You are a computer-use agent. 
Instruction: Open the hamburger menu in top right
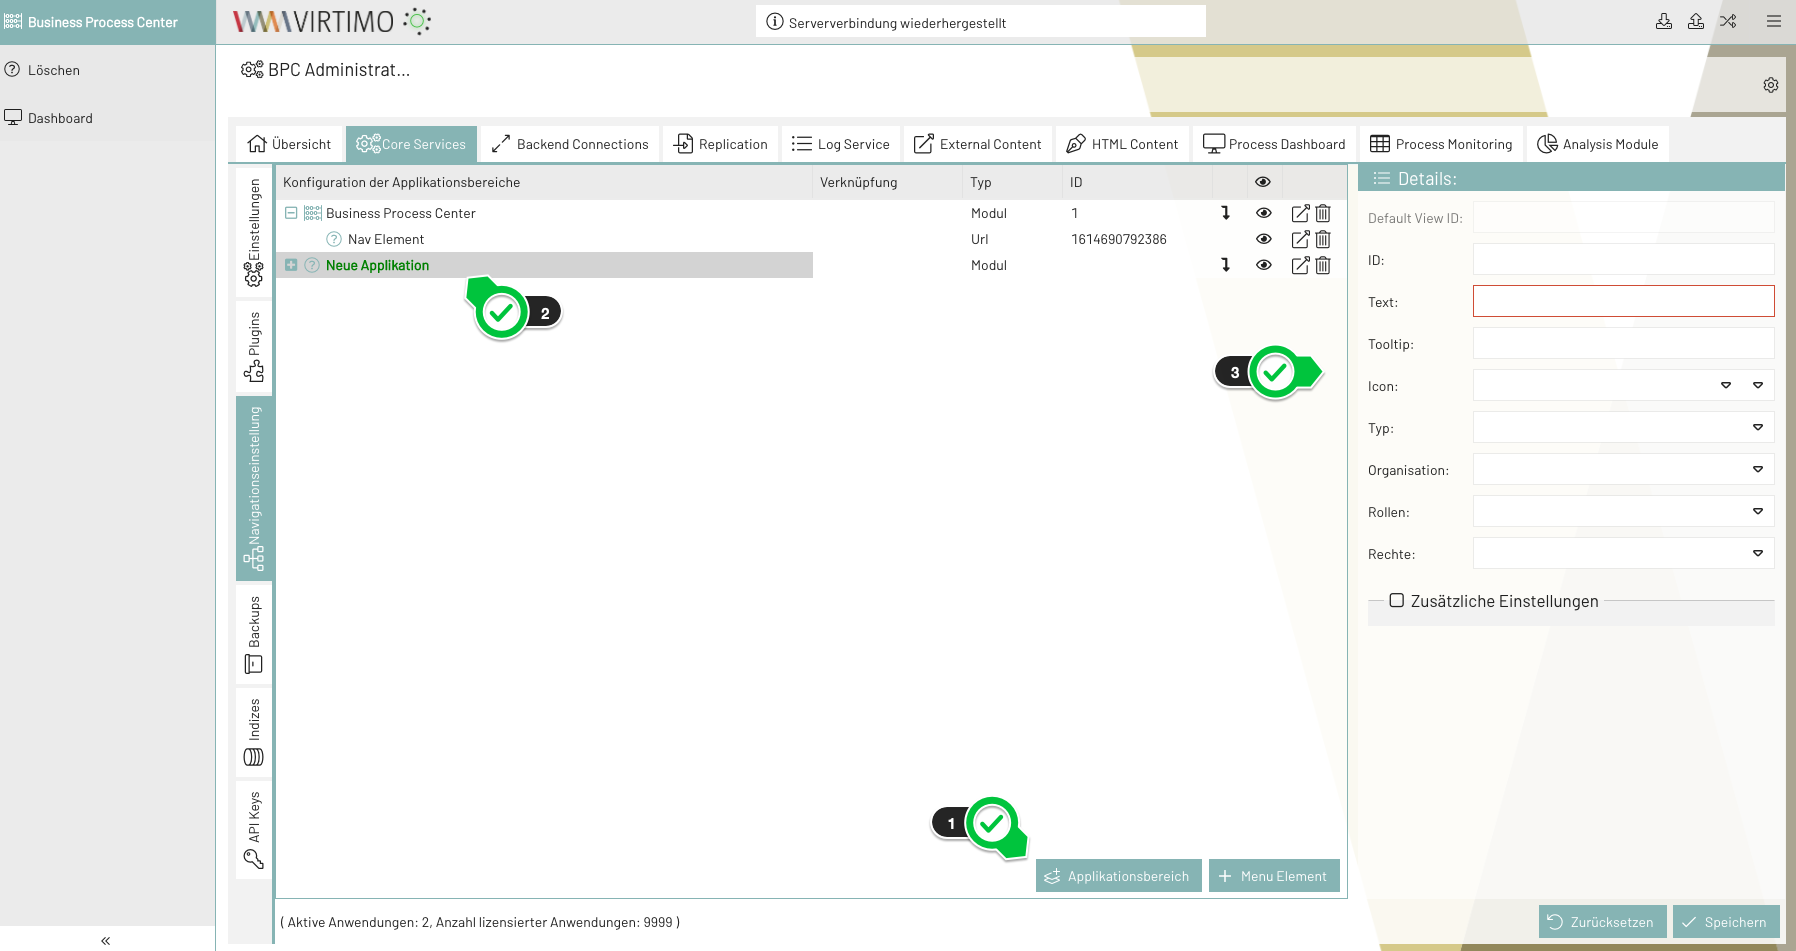1774,21
